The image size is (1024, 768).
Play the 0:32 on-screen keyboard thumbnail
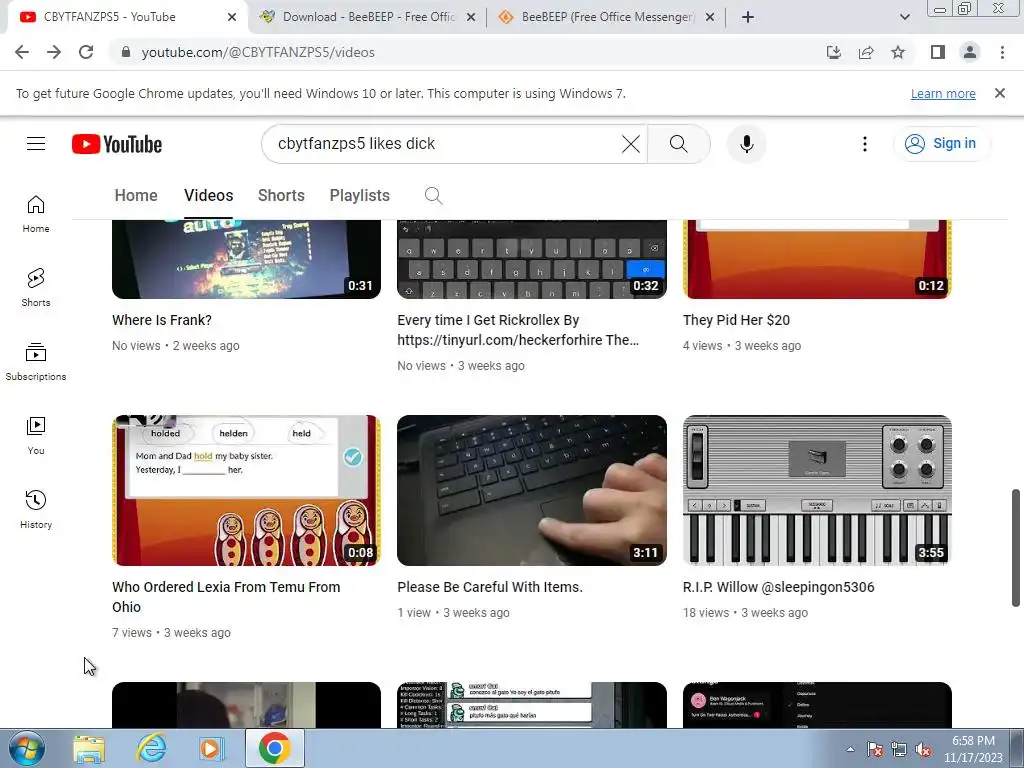[532, 259]
